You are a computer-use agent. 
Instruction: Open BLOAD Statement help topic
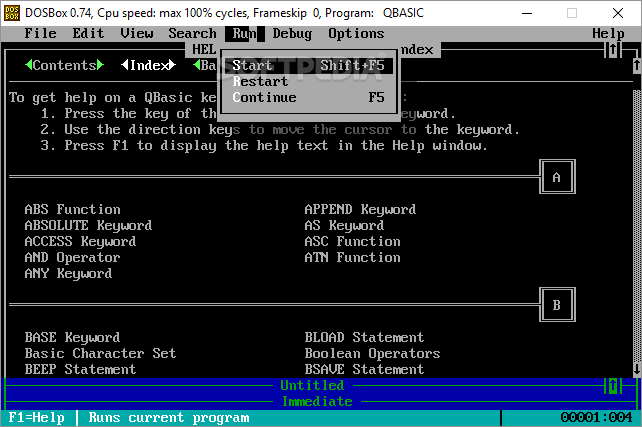click(x=364, y=337)
